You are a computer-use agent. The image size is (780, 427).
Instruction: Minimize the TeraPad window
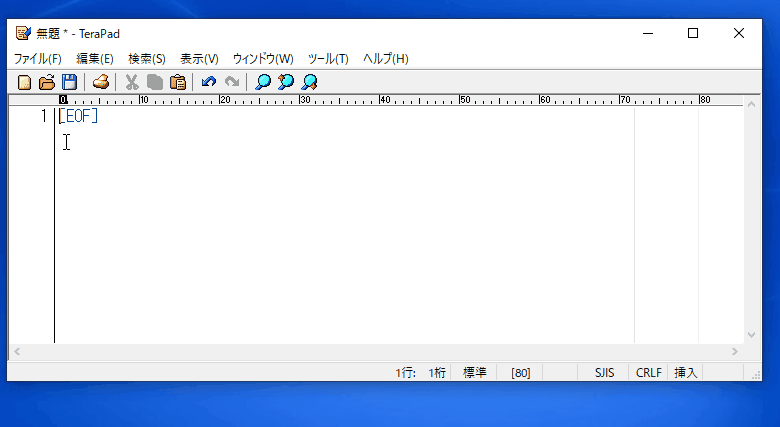point(648,33)
